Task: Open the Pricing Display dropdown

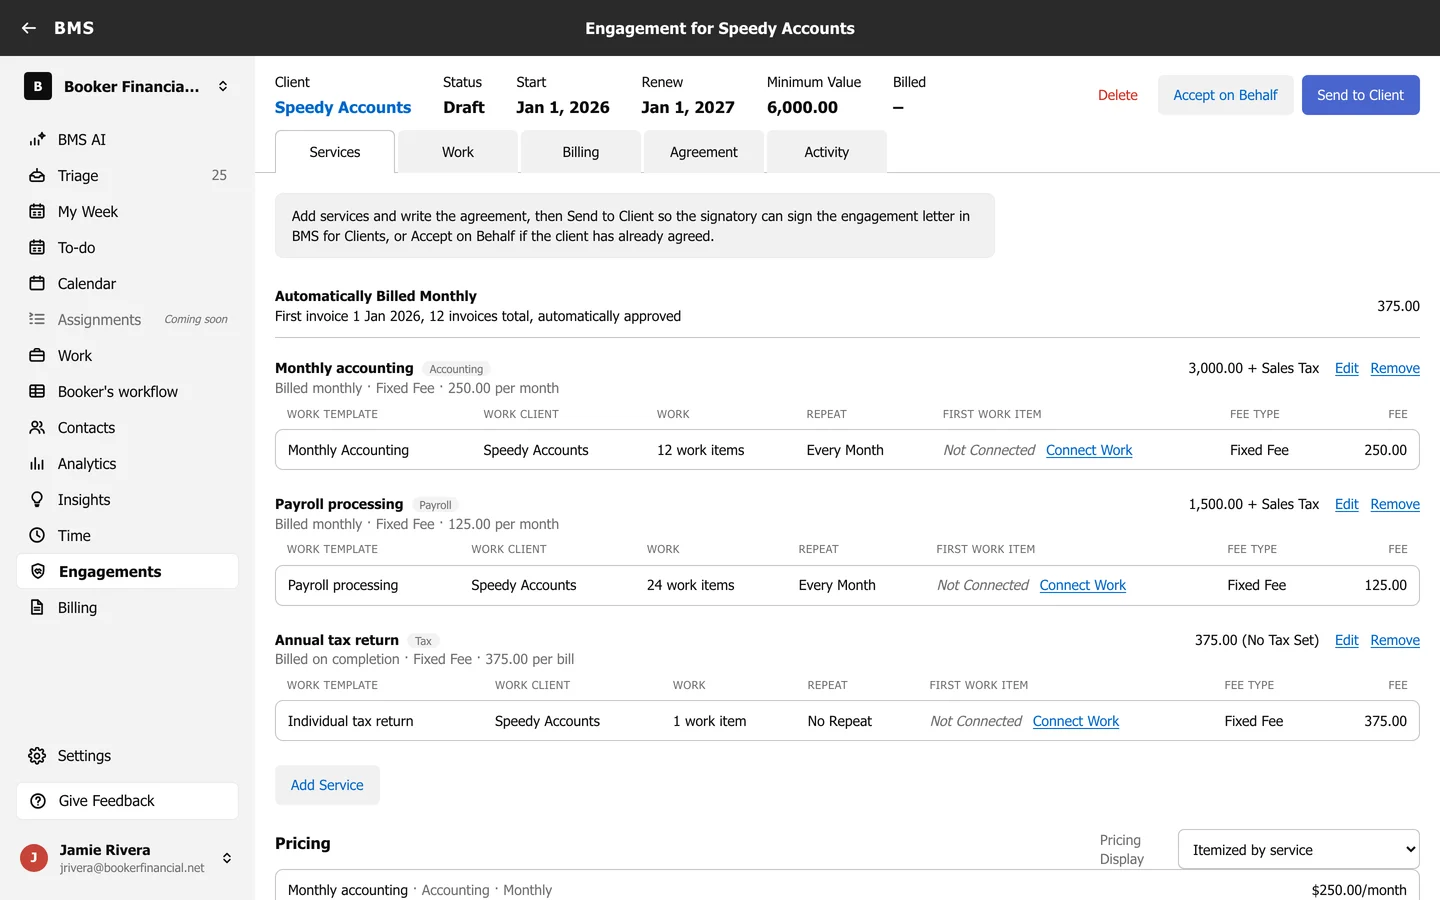Action: 1299,850
